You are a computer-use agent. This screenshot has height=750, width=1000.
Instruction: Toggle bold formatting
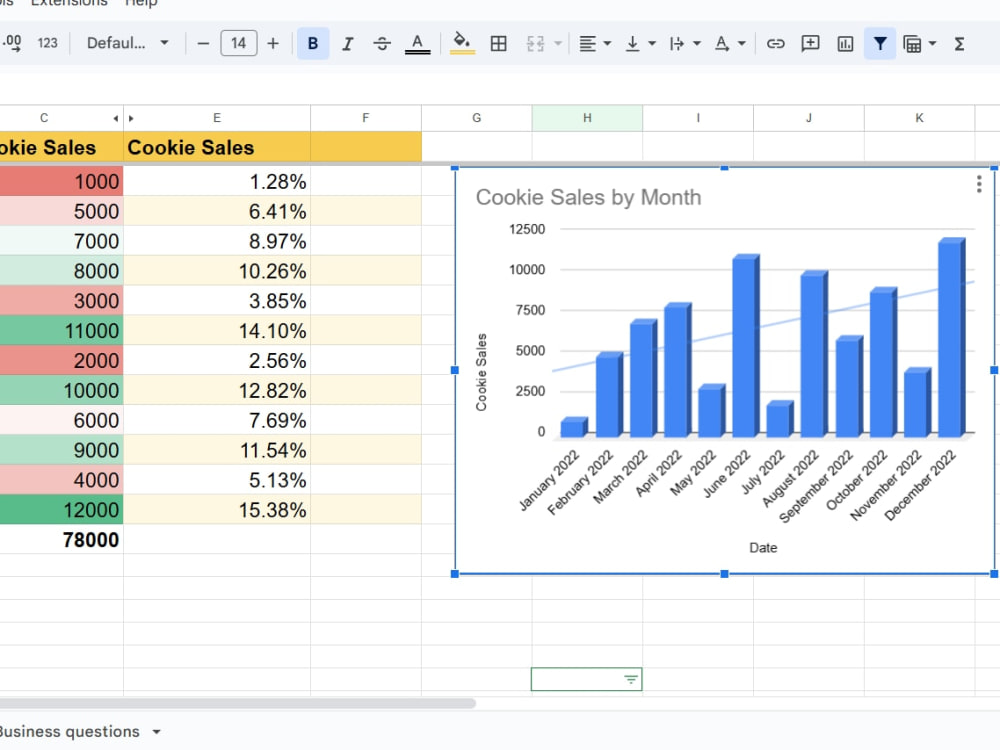[313, 43]
